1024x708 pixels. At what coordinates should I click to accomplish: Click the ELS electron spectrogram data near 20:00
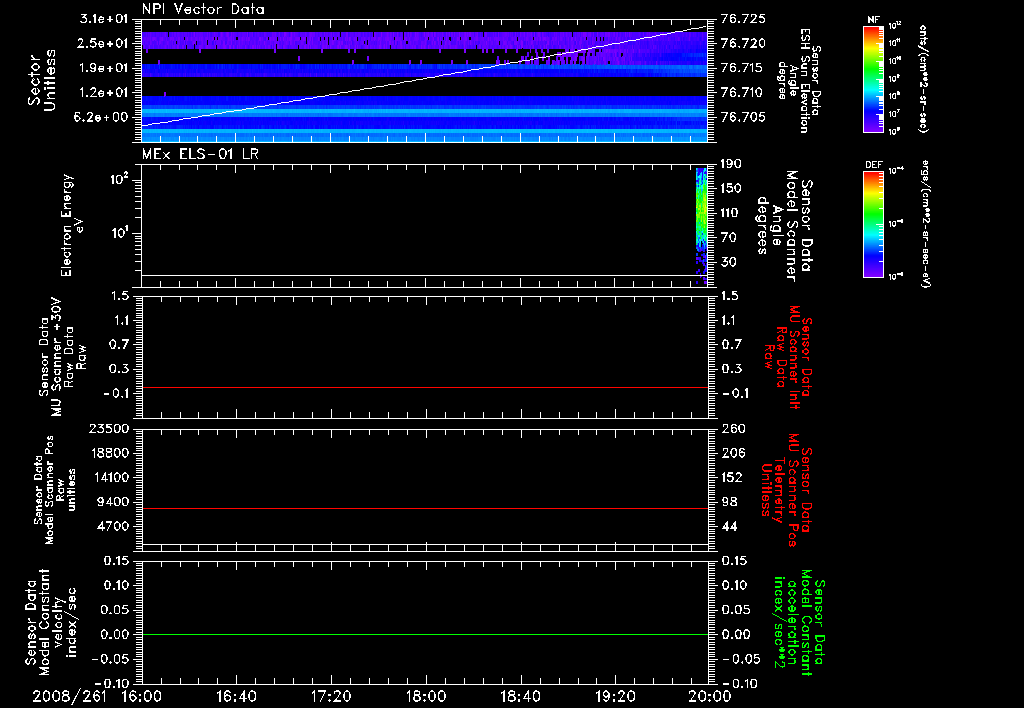tap(701, 225)
